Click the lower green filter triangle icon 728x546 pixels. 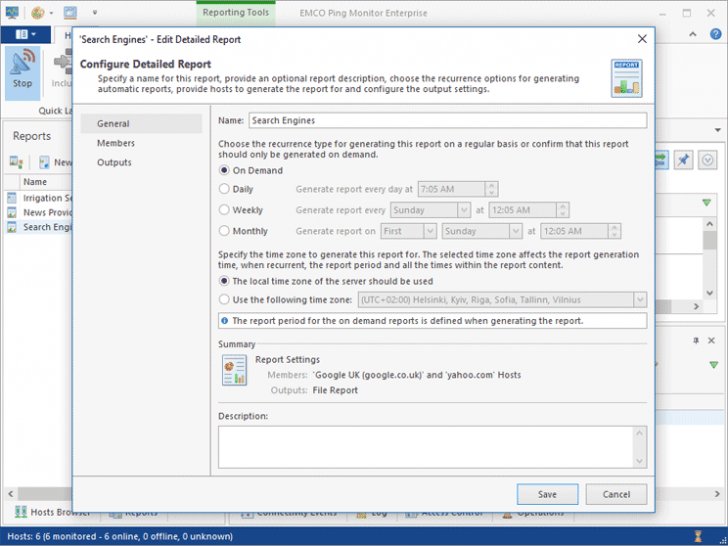pyautogui.click(x=714, y=365)
